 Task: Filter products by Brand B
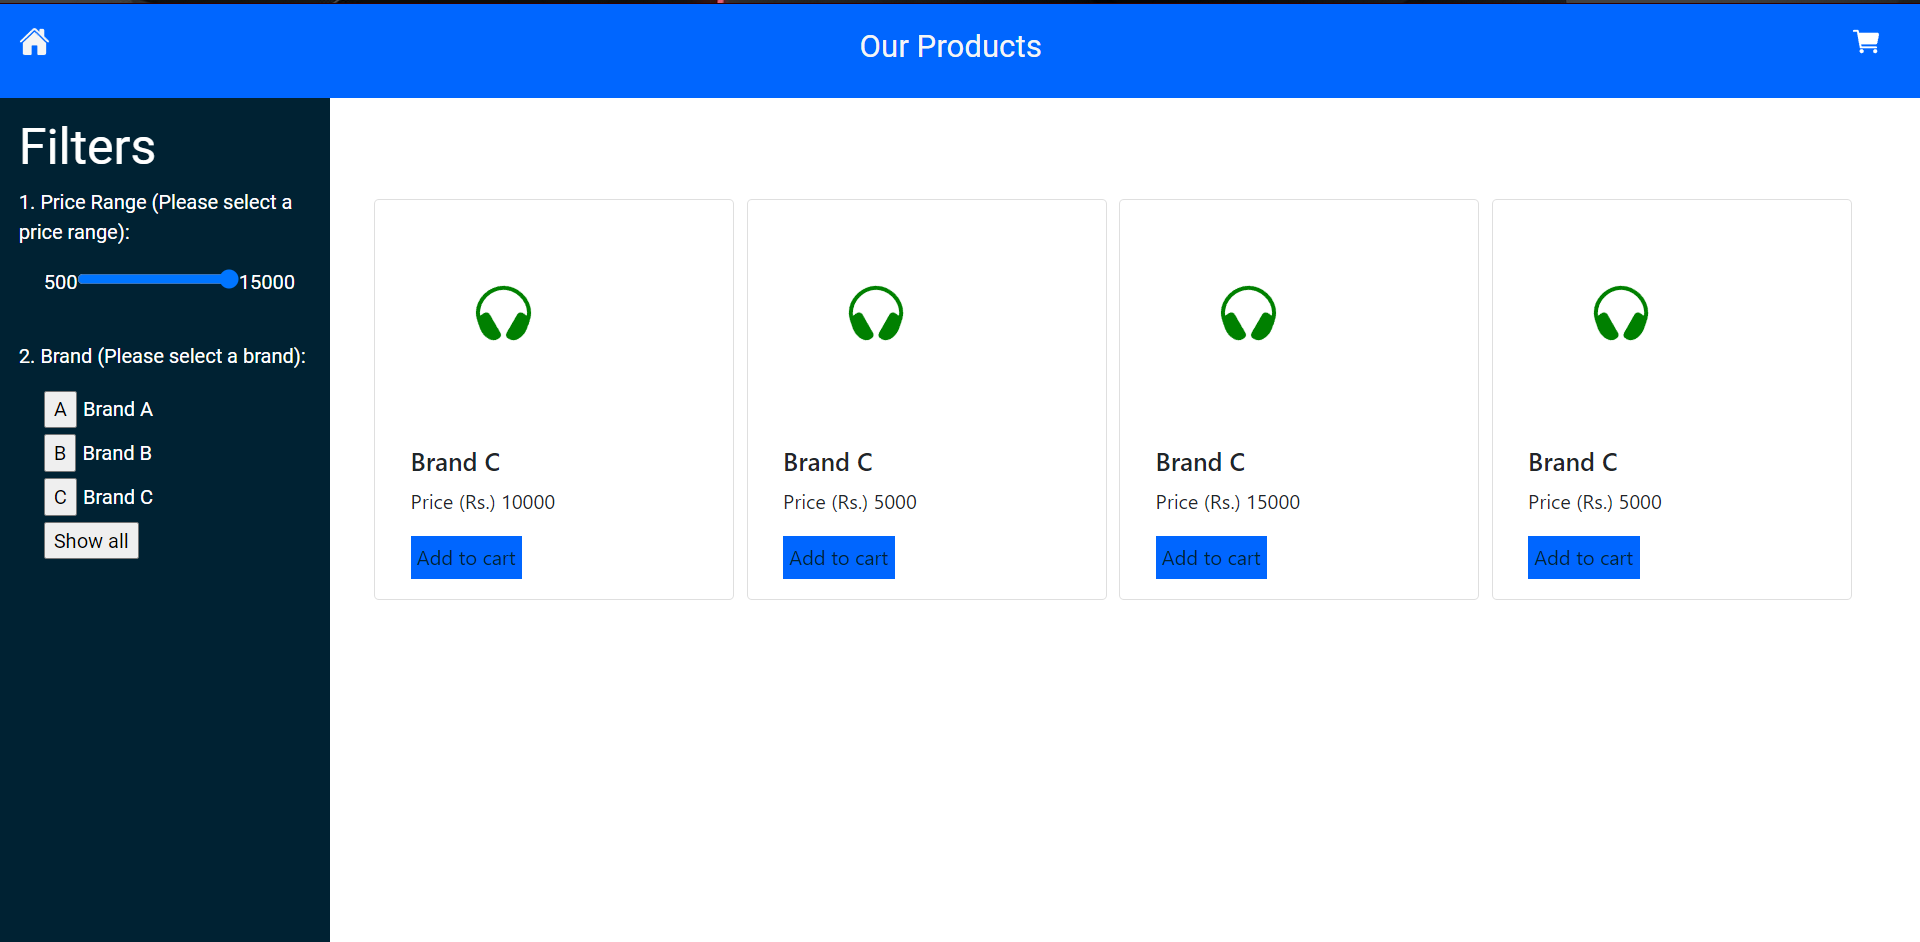pyautogui.click(x=117, y=452)
